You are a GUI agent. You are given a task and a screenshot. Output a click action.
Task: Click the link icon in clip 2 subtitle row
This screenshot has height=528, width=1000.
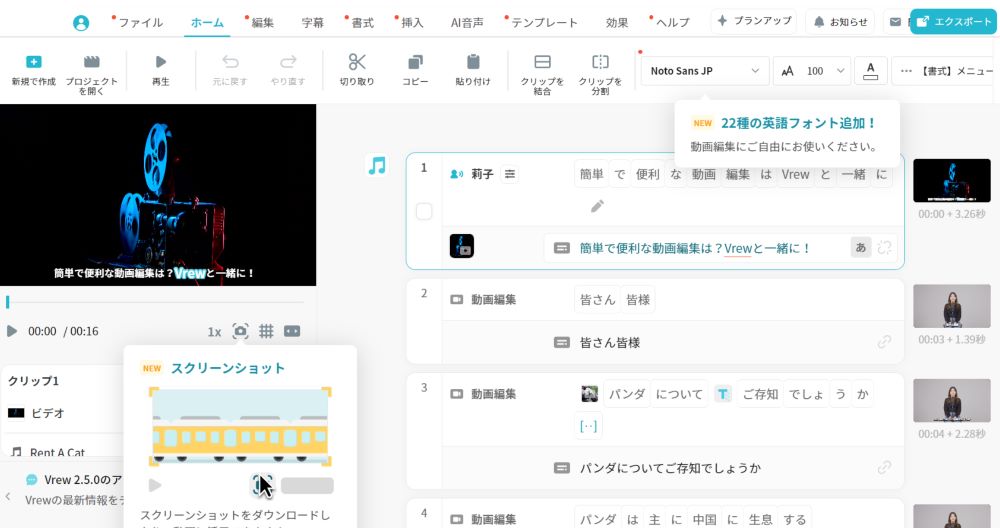coord(885,342)
